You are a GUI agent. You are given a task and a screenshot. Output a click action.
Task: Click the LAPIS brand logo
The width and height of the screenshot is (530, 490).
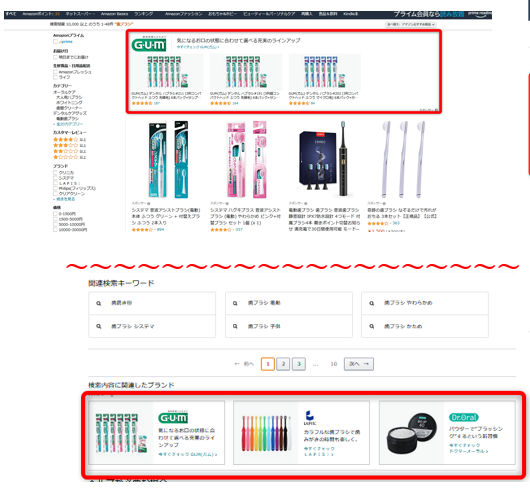click(x=310, y=418)
